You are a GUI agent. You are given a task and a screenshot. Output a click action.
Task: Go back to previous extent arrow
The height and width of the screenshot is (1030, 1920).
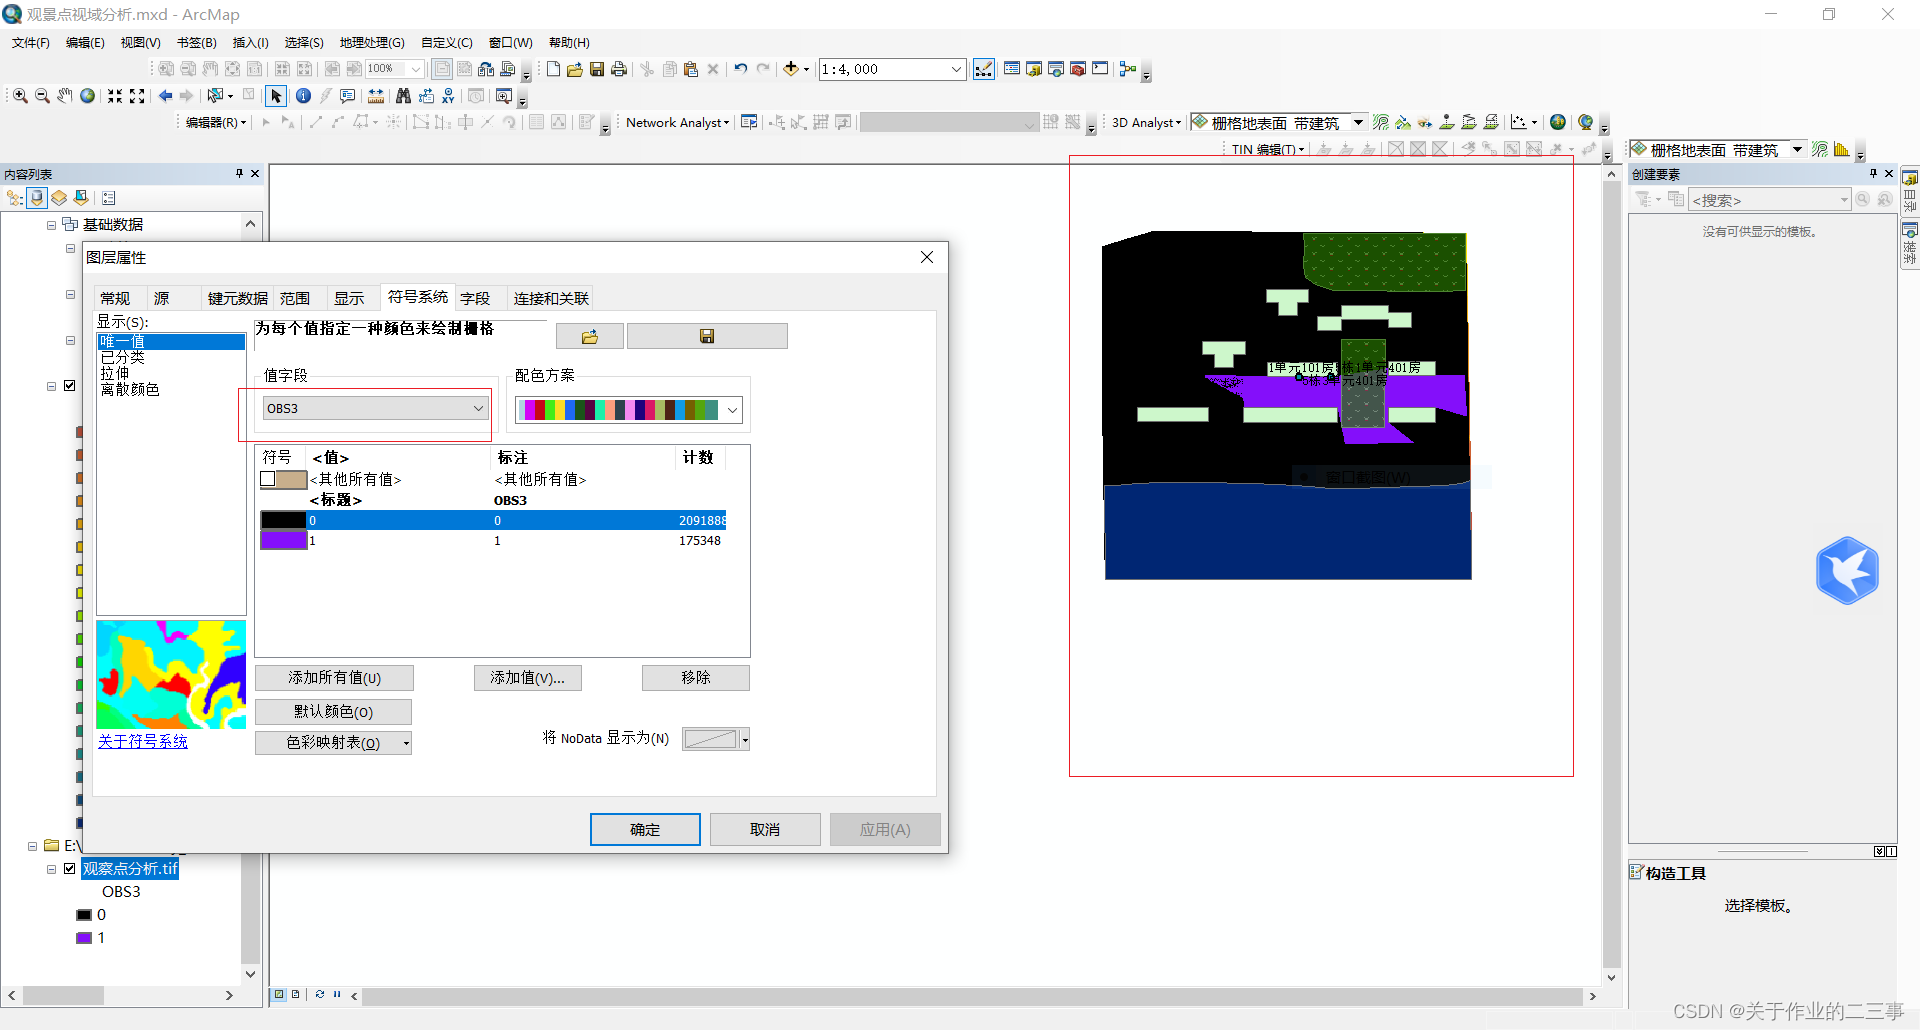[165, 96]
